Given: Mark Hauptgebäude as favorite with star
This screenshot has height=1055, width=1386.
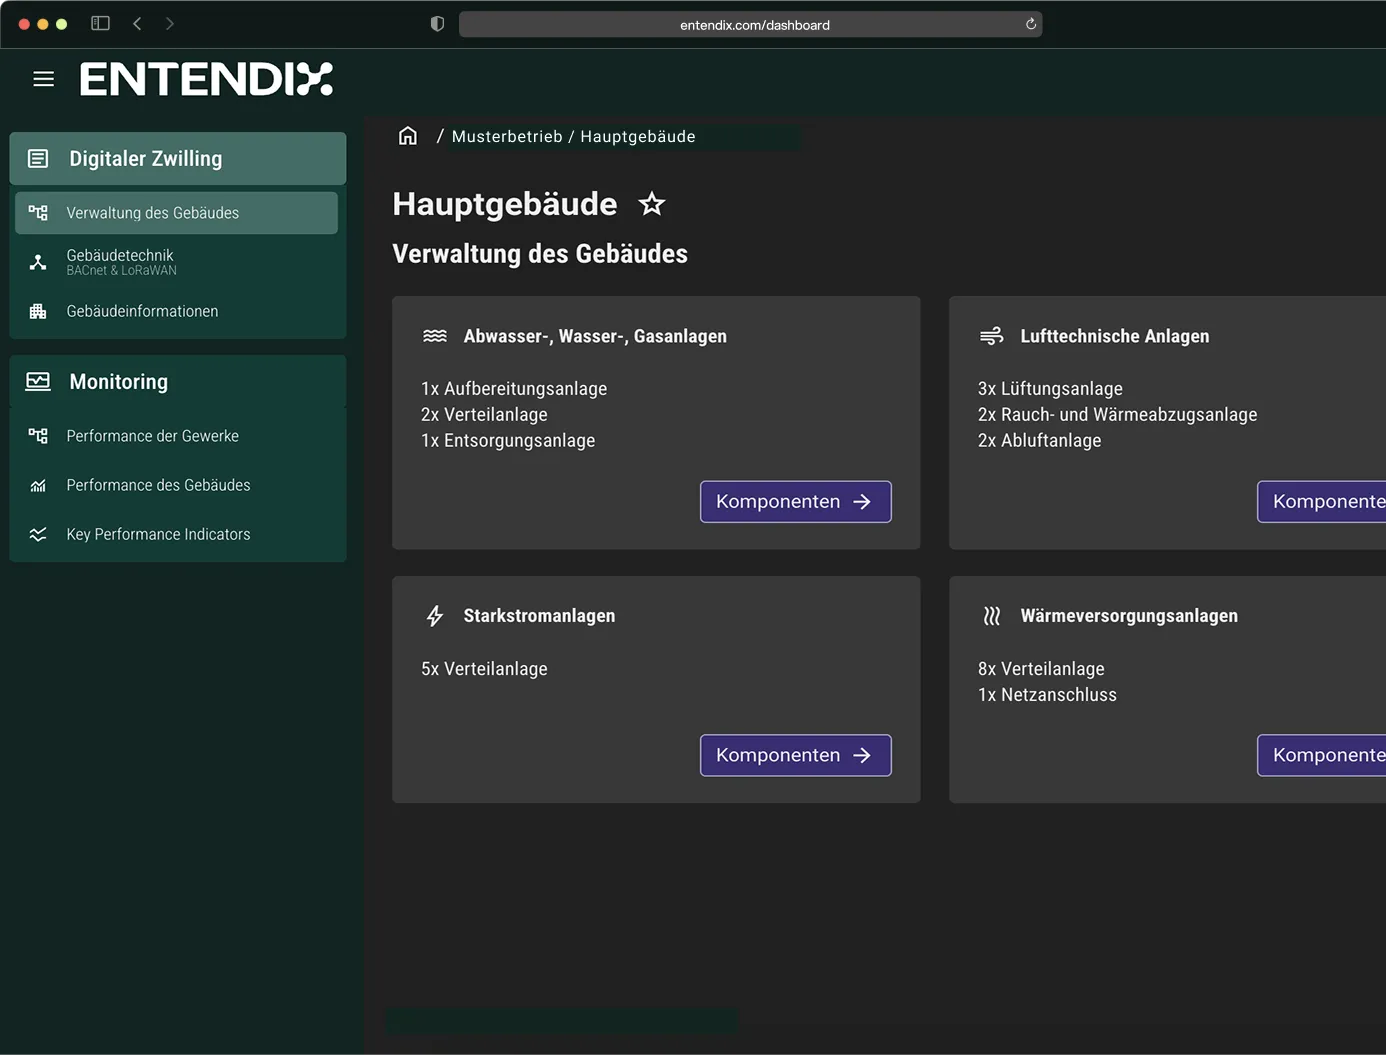Looking at the screenshot, I should (652, 204).
